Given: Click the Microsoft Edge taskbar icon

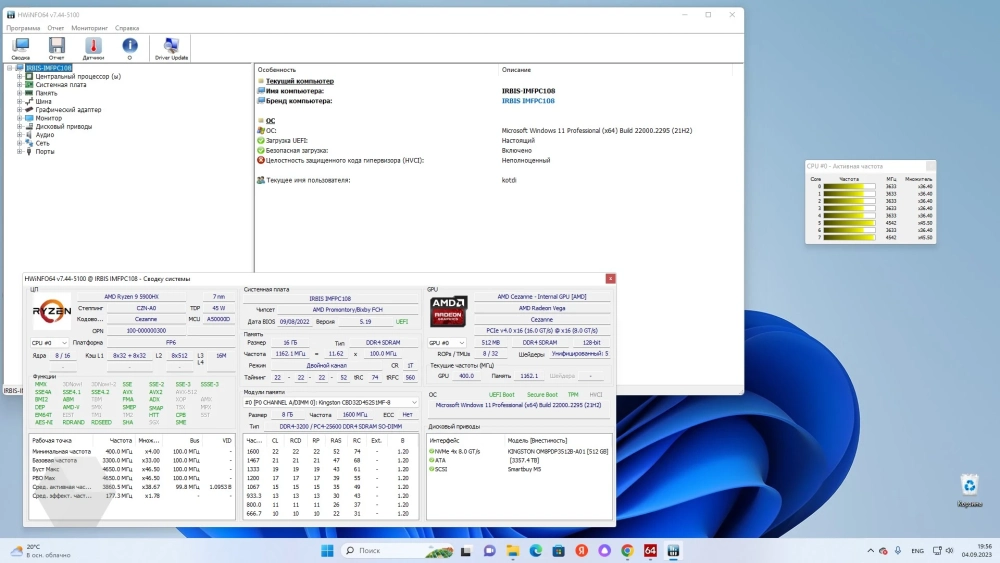Looking at the screenshot, I should [535, 551].
